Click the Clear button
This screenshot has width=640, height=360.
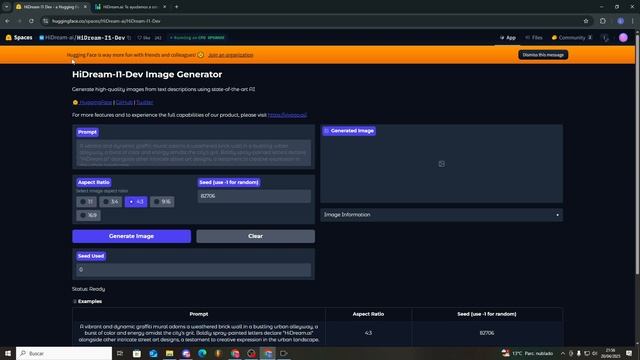[x=256, y=236]
